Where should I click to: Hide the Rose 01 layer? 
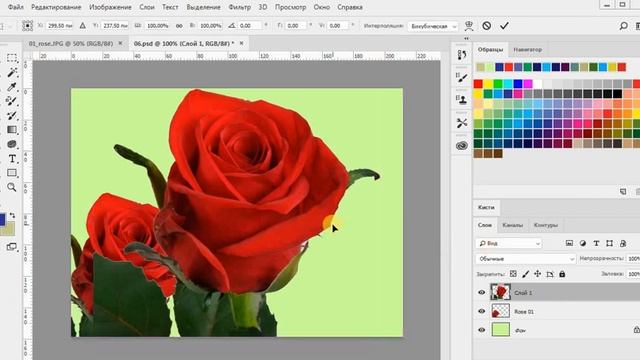point(482,311)
